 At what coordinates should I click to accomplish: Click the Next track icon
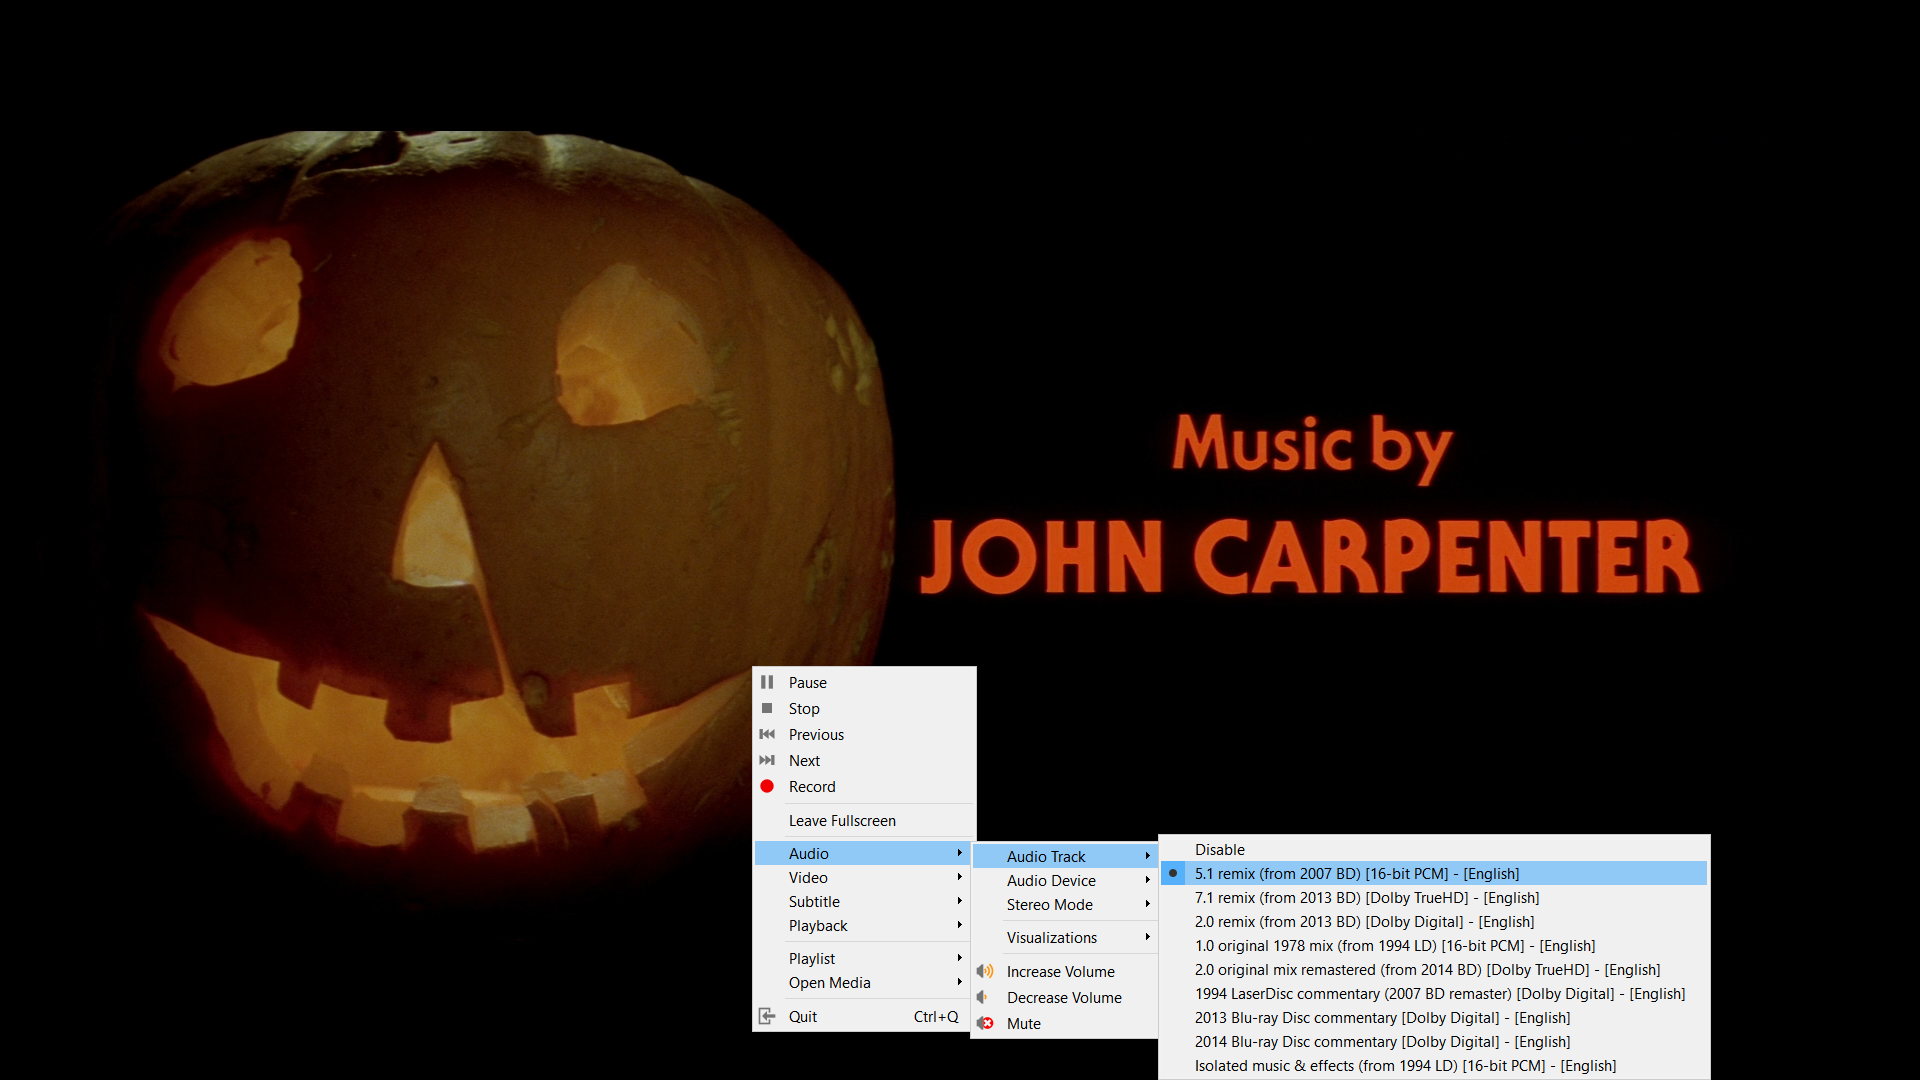point(767,760)
